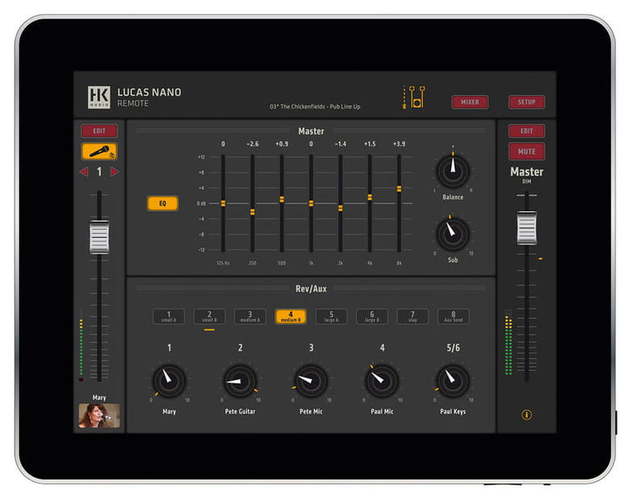Click the 'Master' title in right strip

tap(526, 172)
